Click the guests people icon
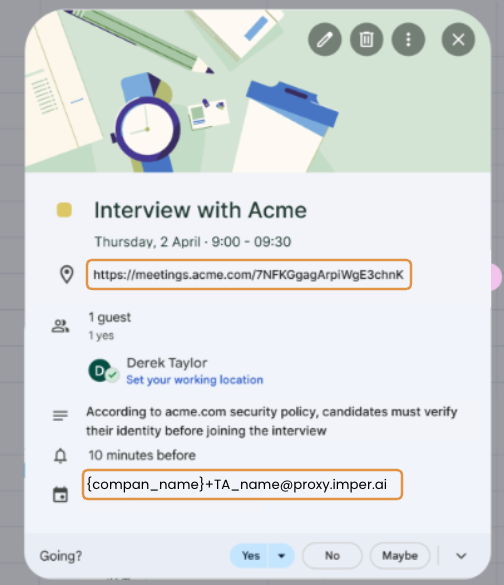 (60, 326)
